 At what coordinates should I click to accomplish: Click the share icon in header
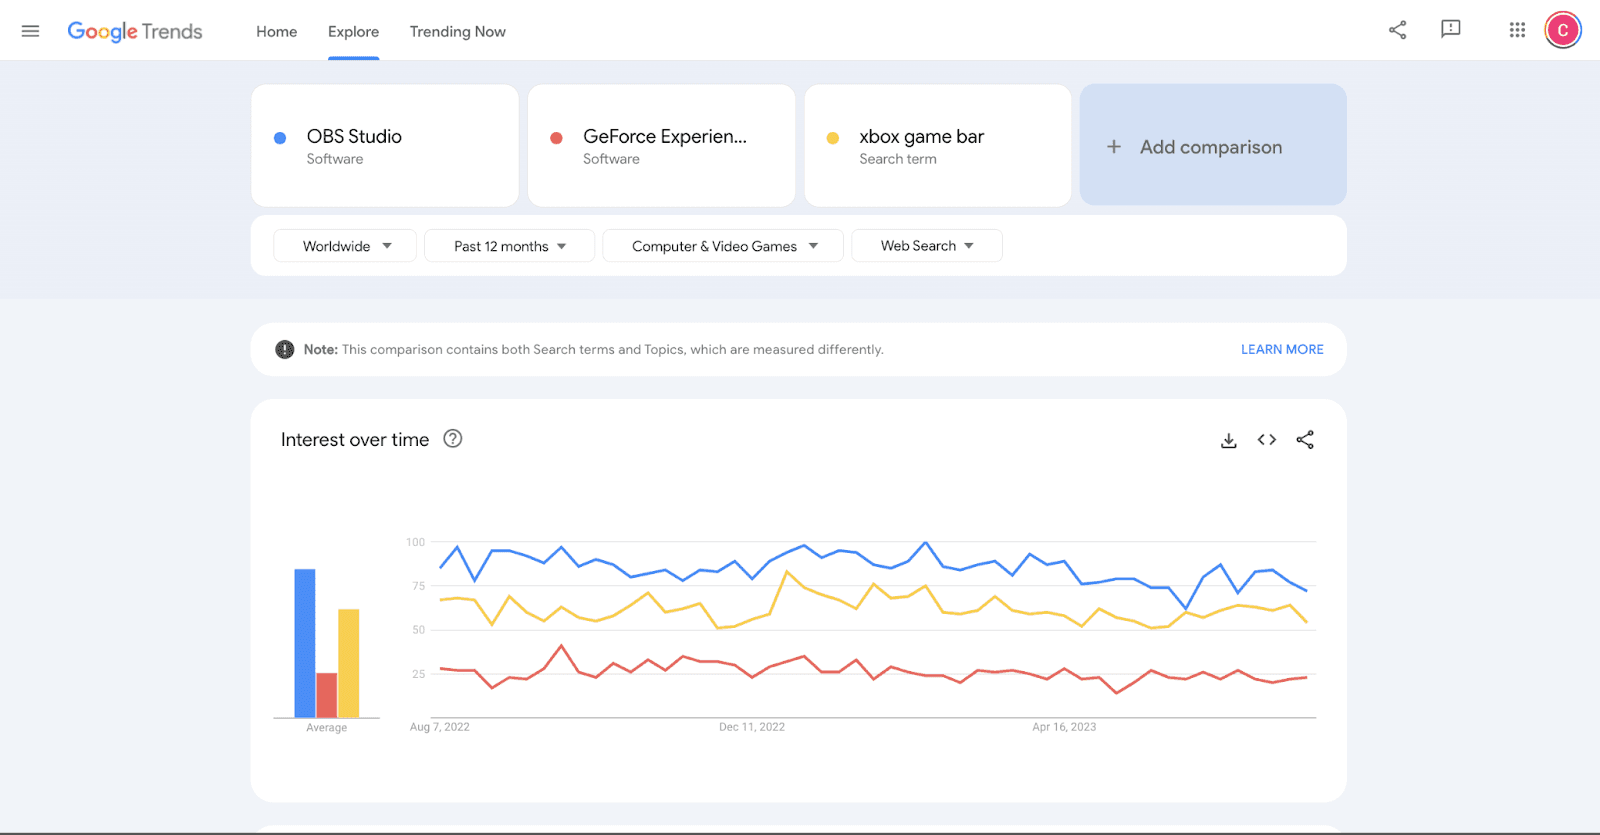click(1397, 30)
